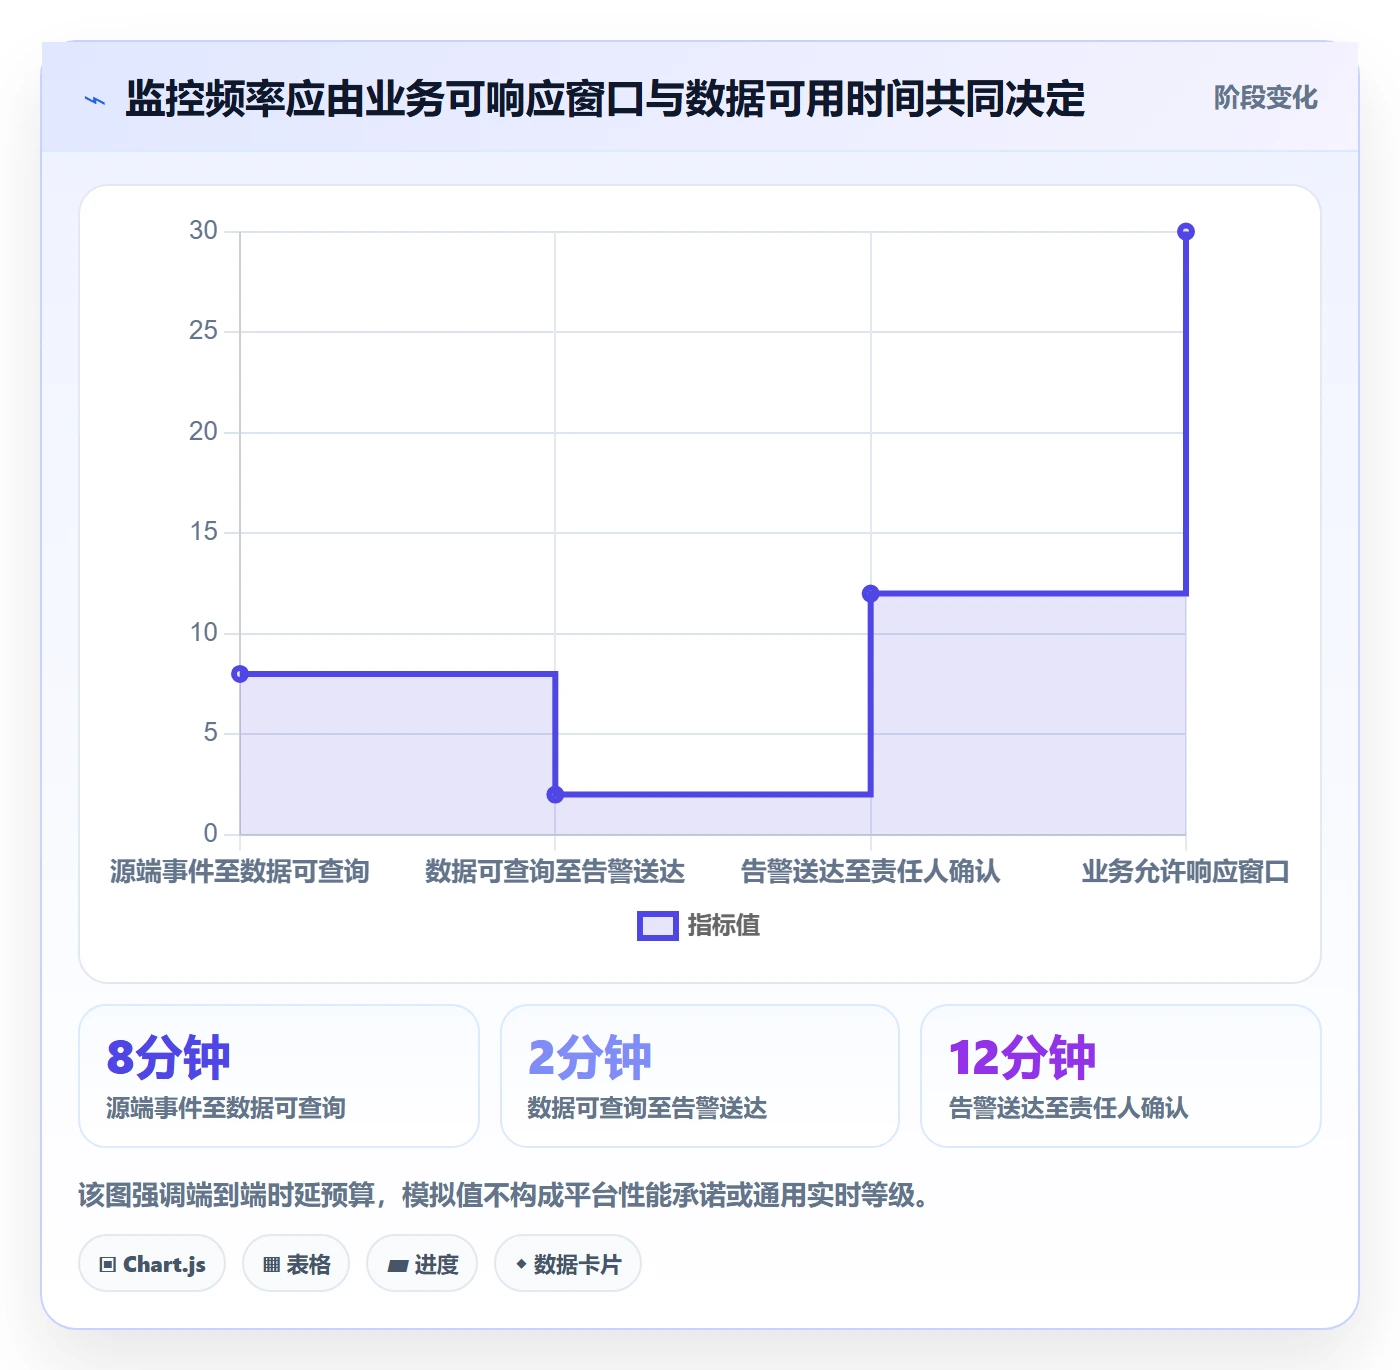Click the caption under the 2分钟 value

647,1108
